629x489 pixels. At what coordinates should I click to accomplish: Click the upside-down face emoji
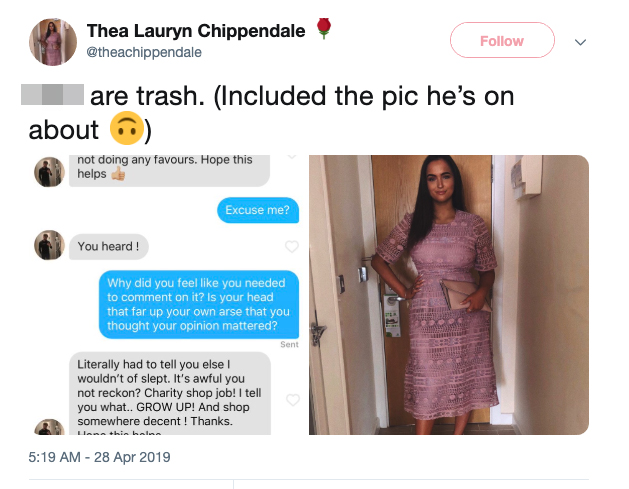click(x=127, y=128)
